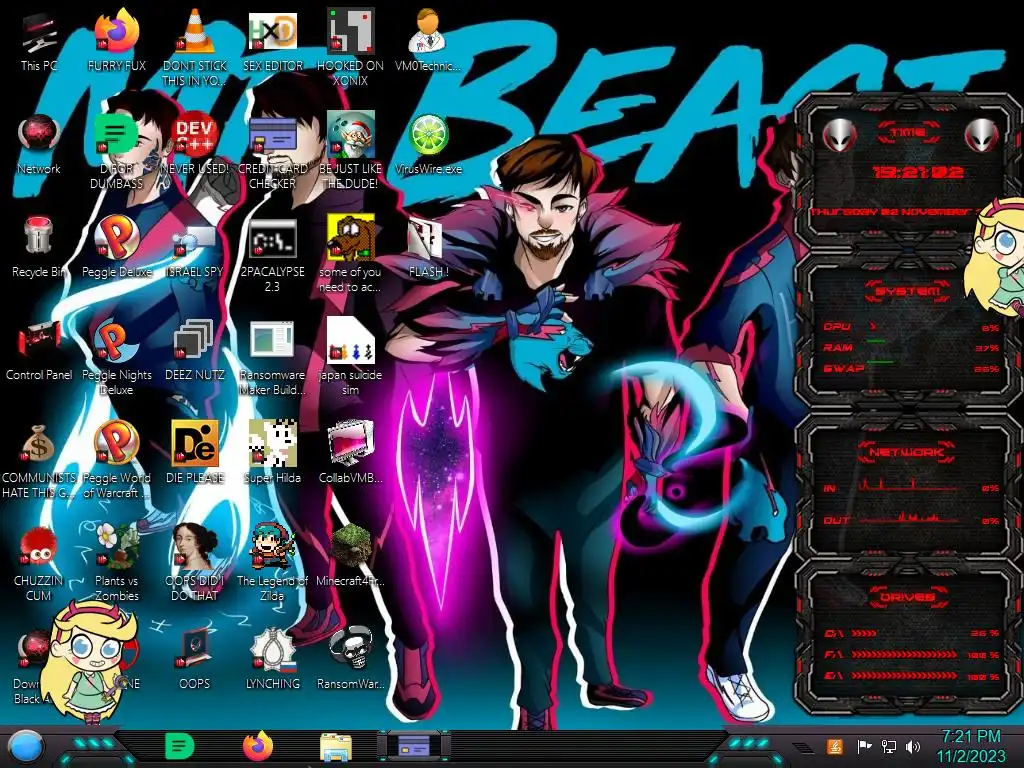Open the orange Java update tray icon
Screen dimensions: 1024x768
tap(835, 746)
